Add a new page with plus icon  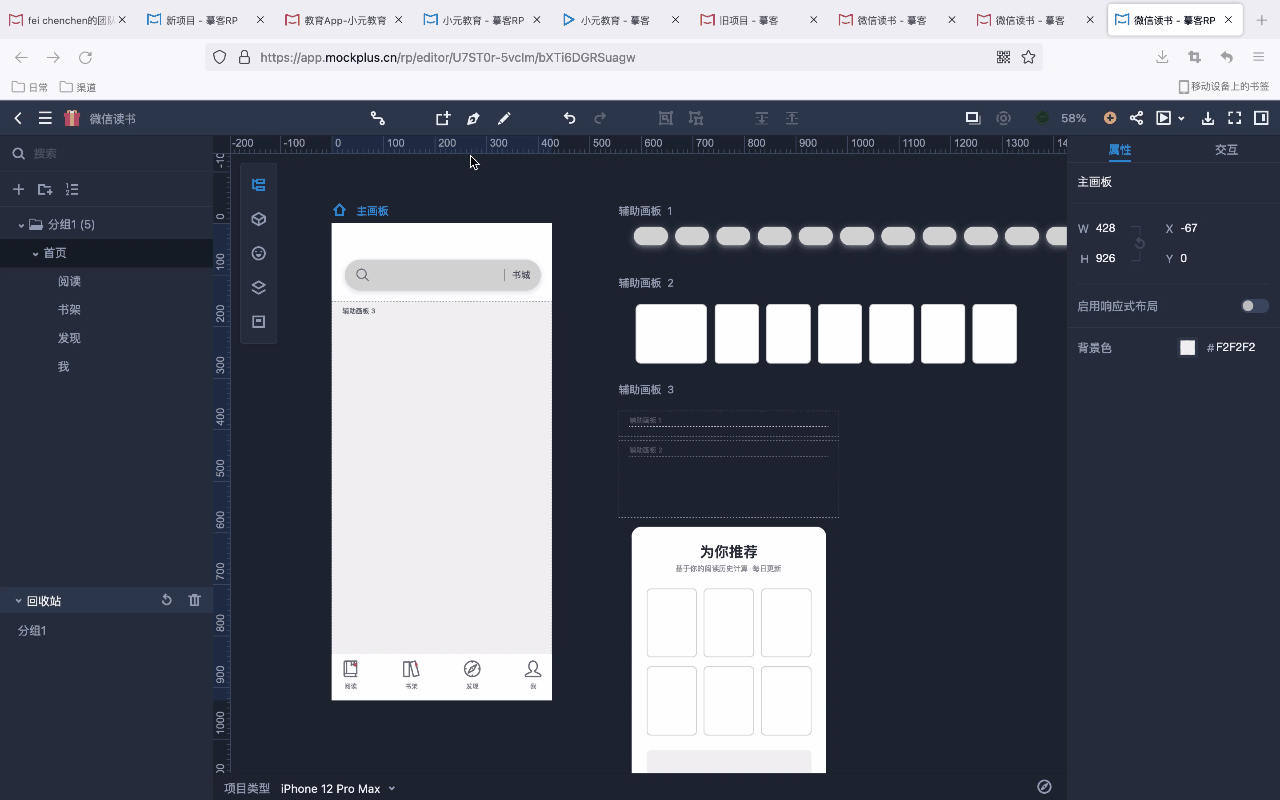18,189
